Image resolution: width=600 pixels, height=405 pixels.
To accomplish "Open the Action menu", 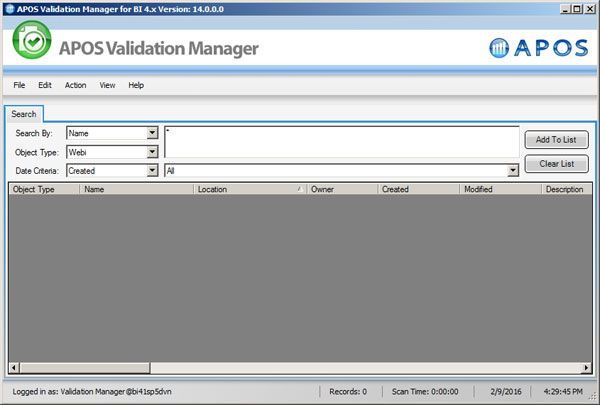I will (x=75, y=85).
